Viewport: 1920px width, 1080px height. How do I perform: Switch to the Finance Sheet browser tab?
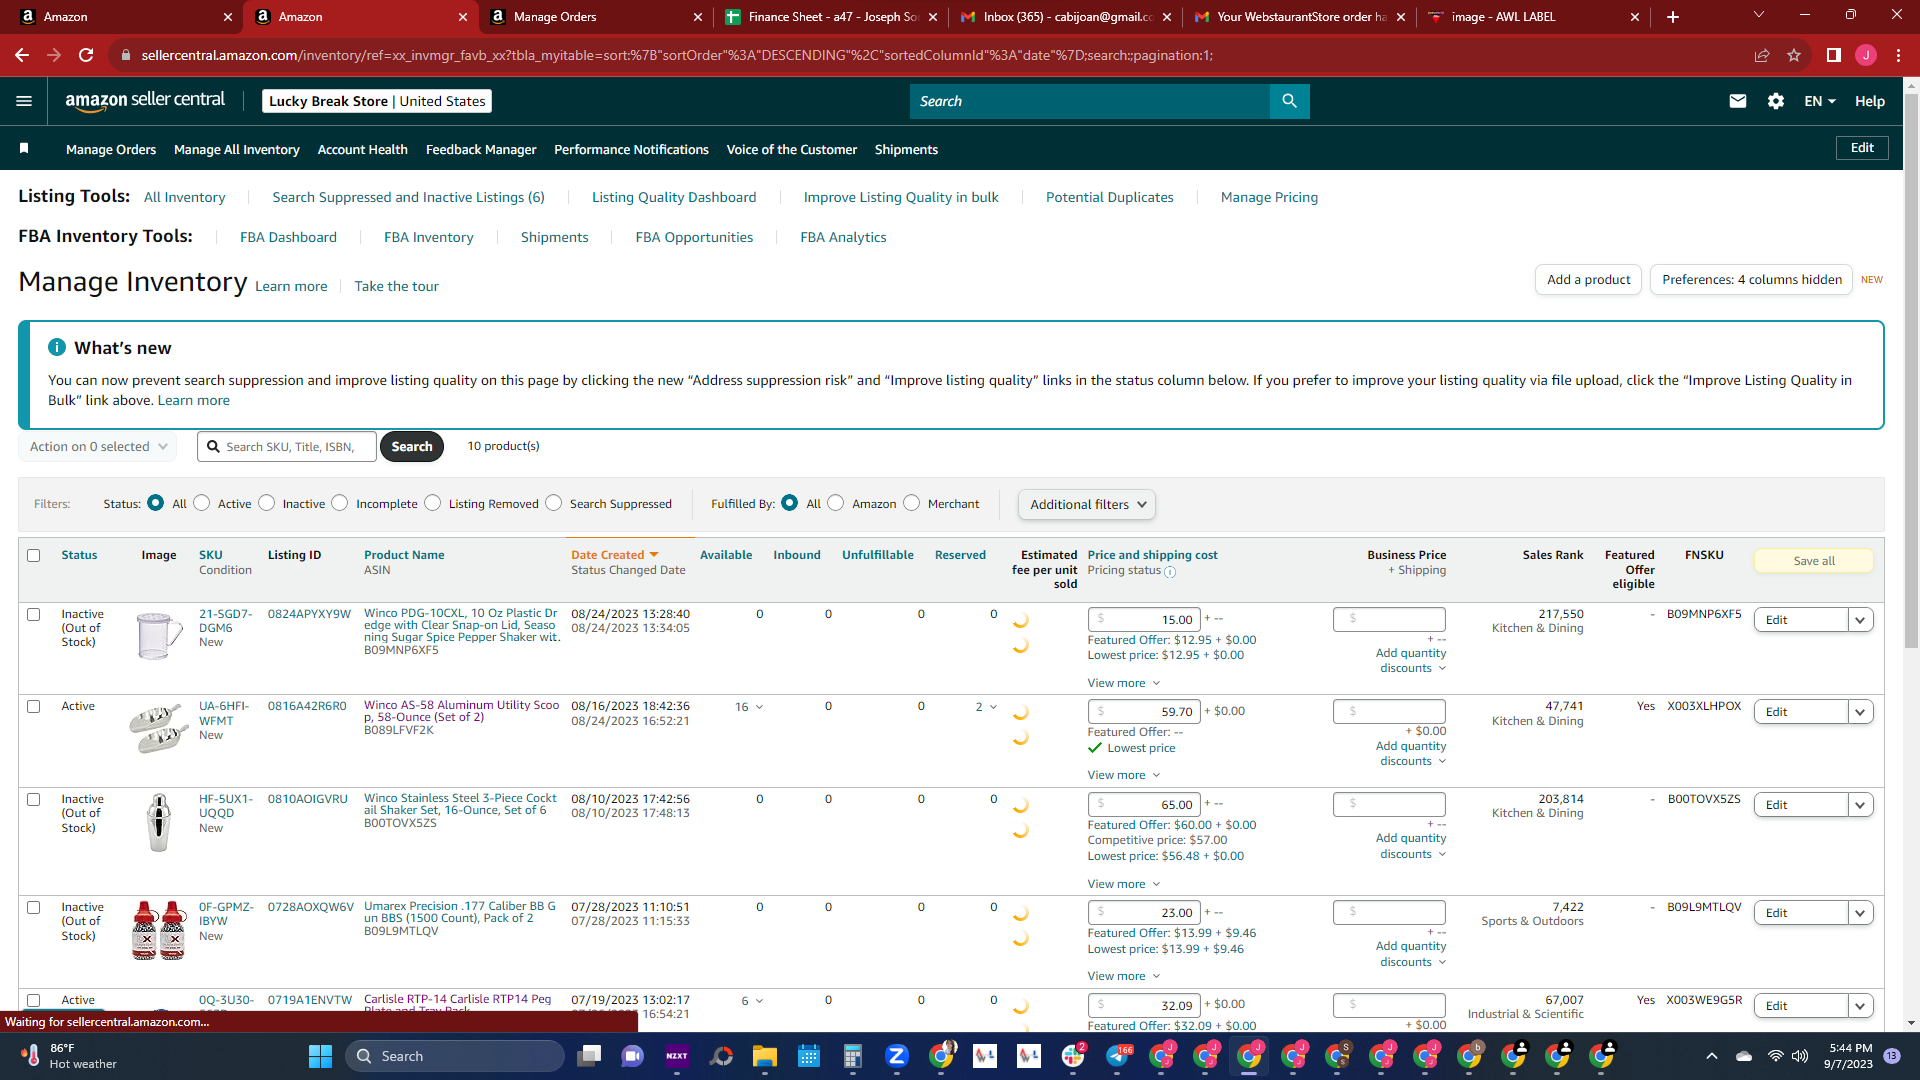tap(830, 17)
